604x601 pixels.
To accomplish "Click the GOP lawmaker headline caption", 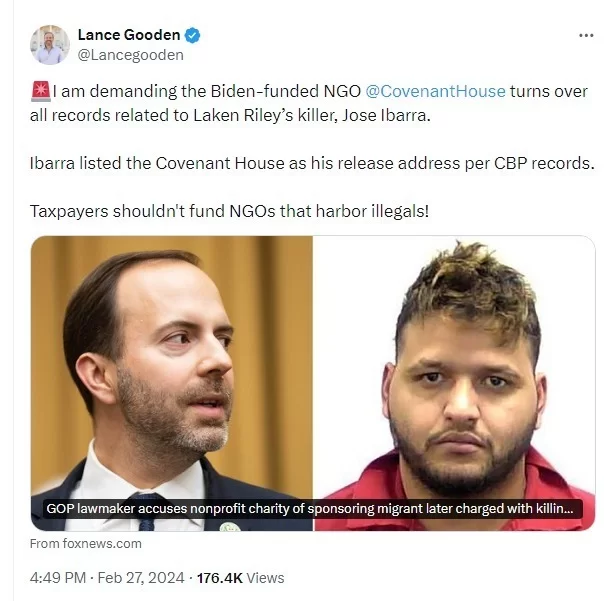I will (310, 509).
